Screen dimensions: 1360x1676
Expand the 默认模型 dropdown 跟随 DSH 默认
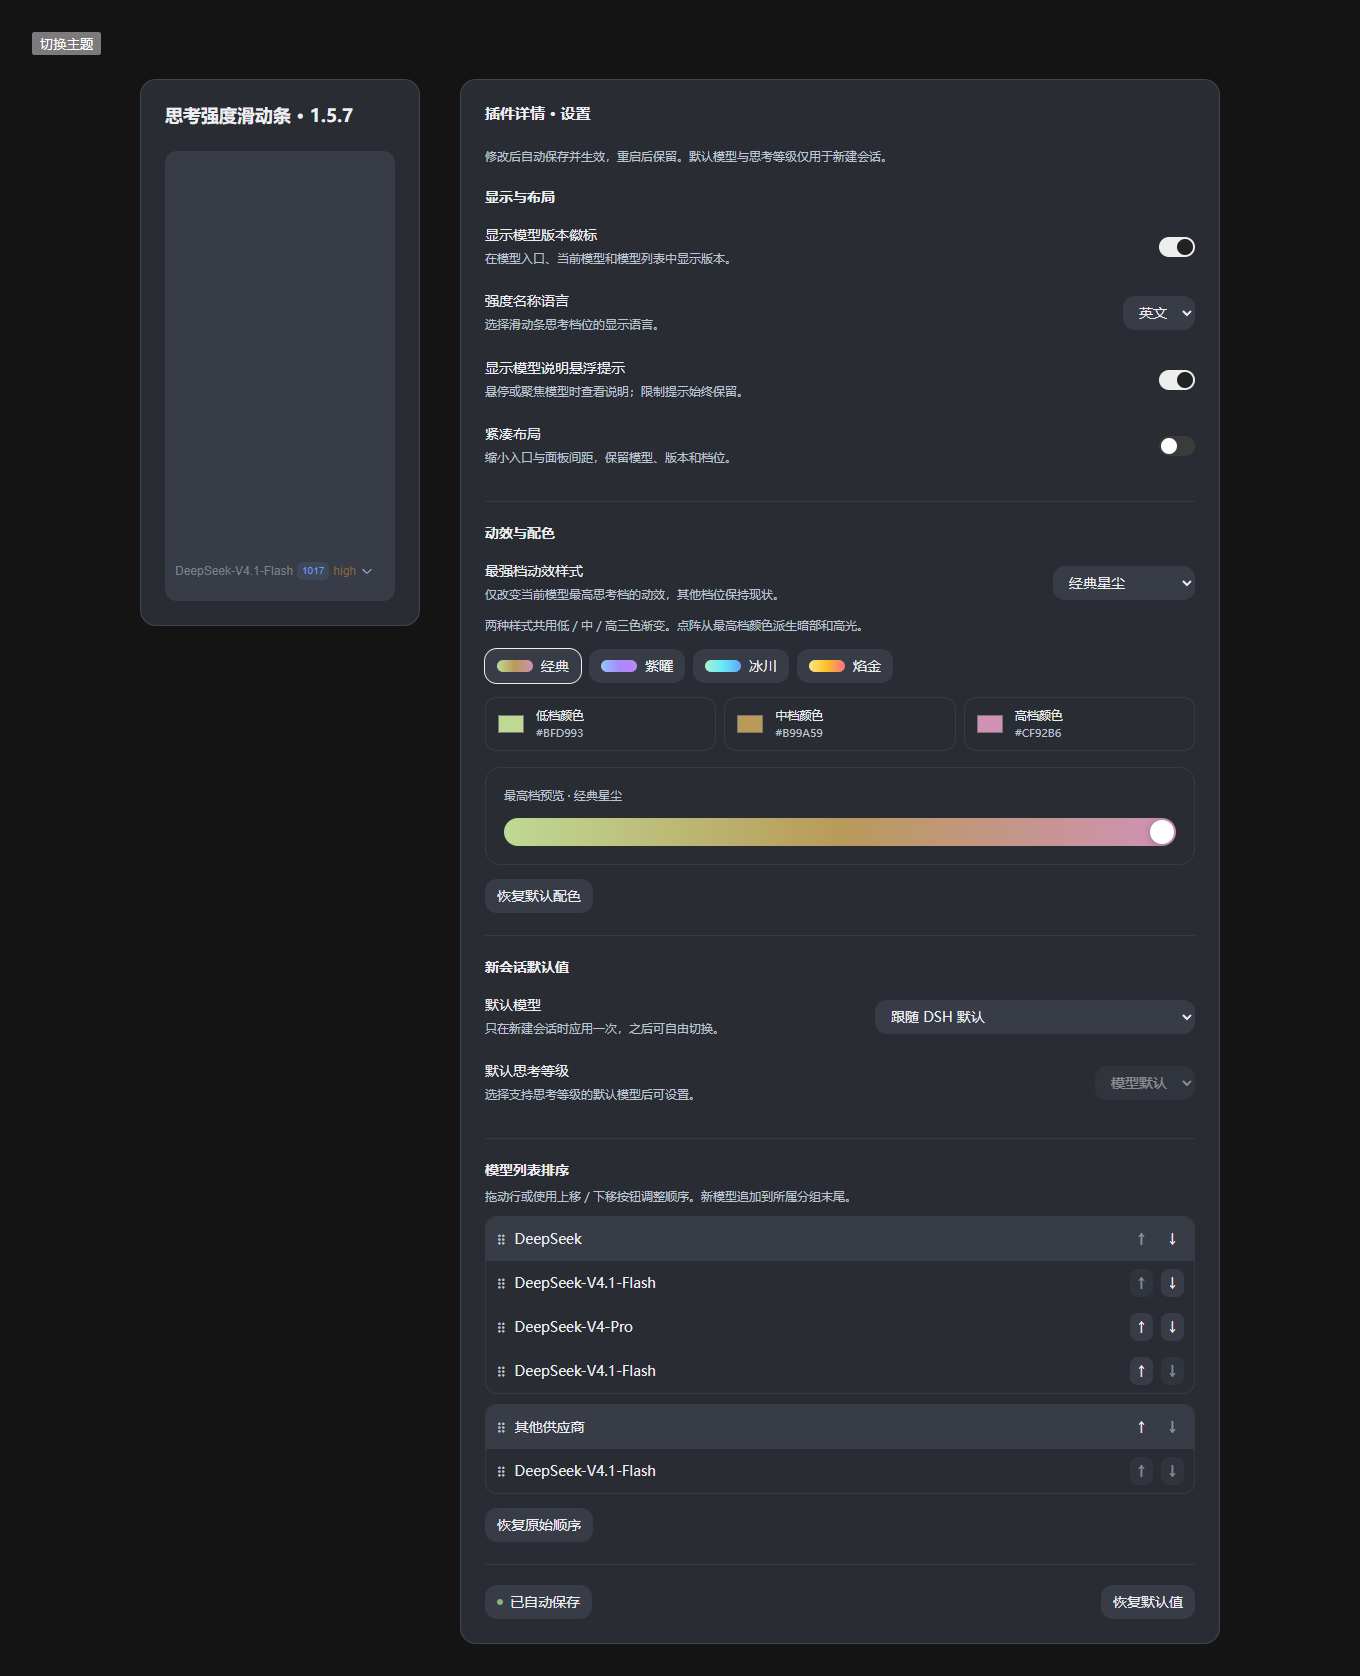click(1035, 1017)
